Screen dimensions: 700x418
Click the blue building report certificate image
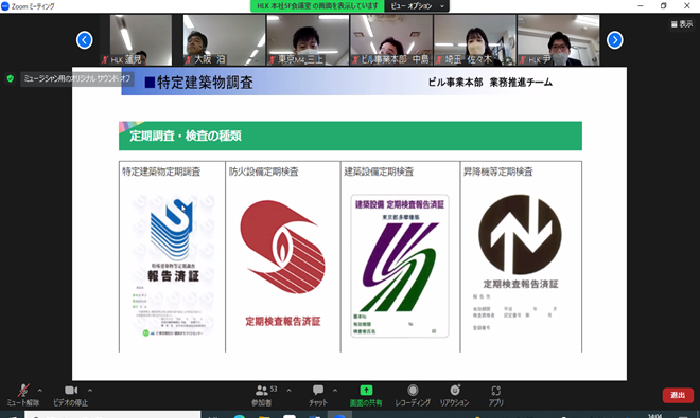pyautogui.click(x=173, y=266)
